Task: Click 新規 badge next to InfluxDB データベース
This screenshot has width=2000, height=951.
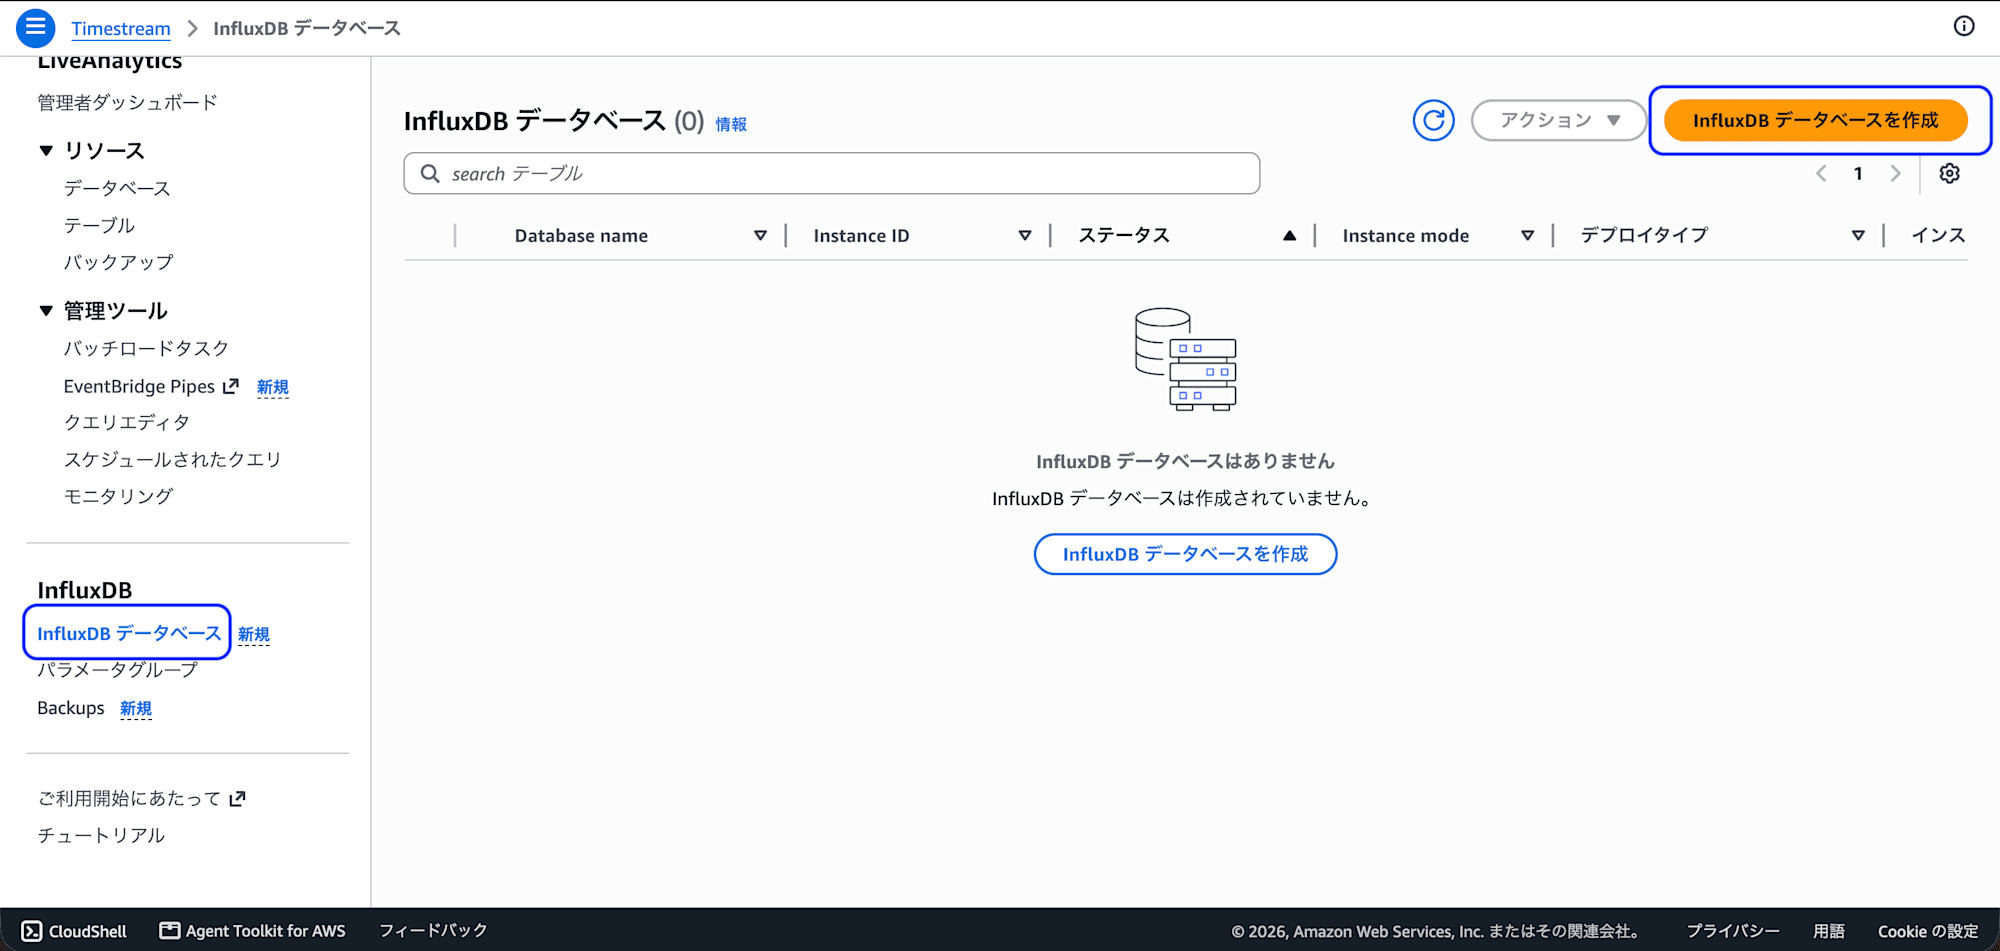Action: (x=254, y=635)
